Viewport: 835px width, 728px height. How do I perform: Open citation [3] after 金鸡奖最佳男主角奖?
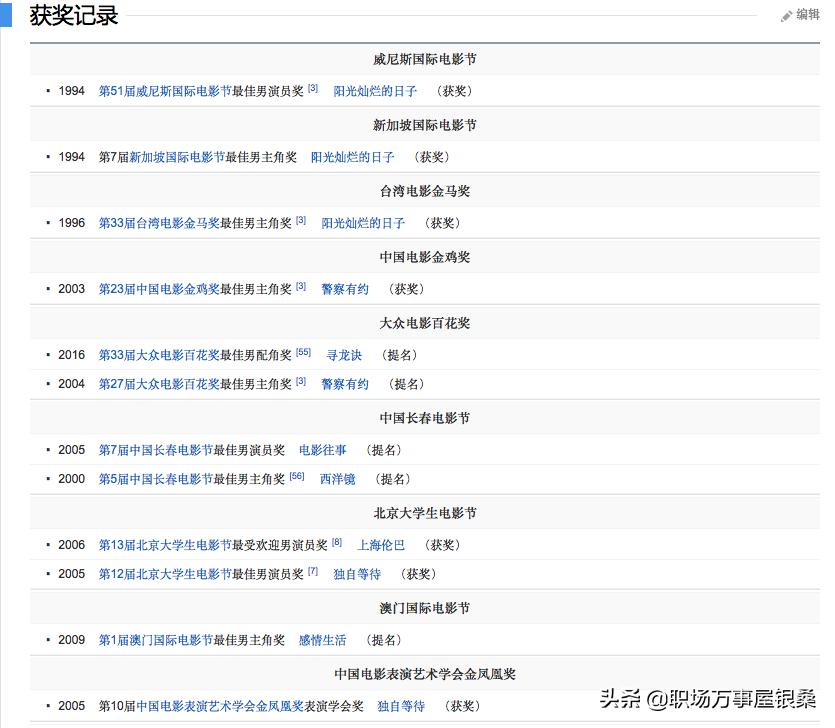tap(301, 286)
